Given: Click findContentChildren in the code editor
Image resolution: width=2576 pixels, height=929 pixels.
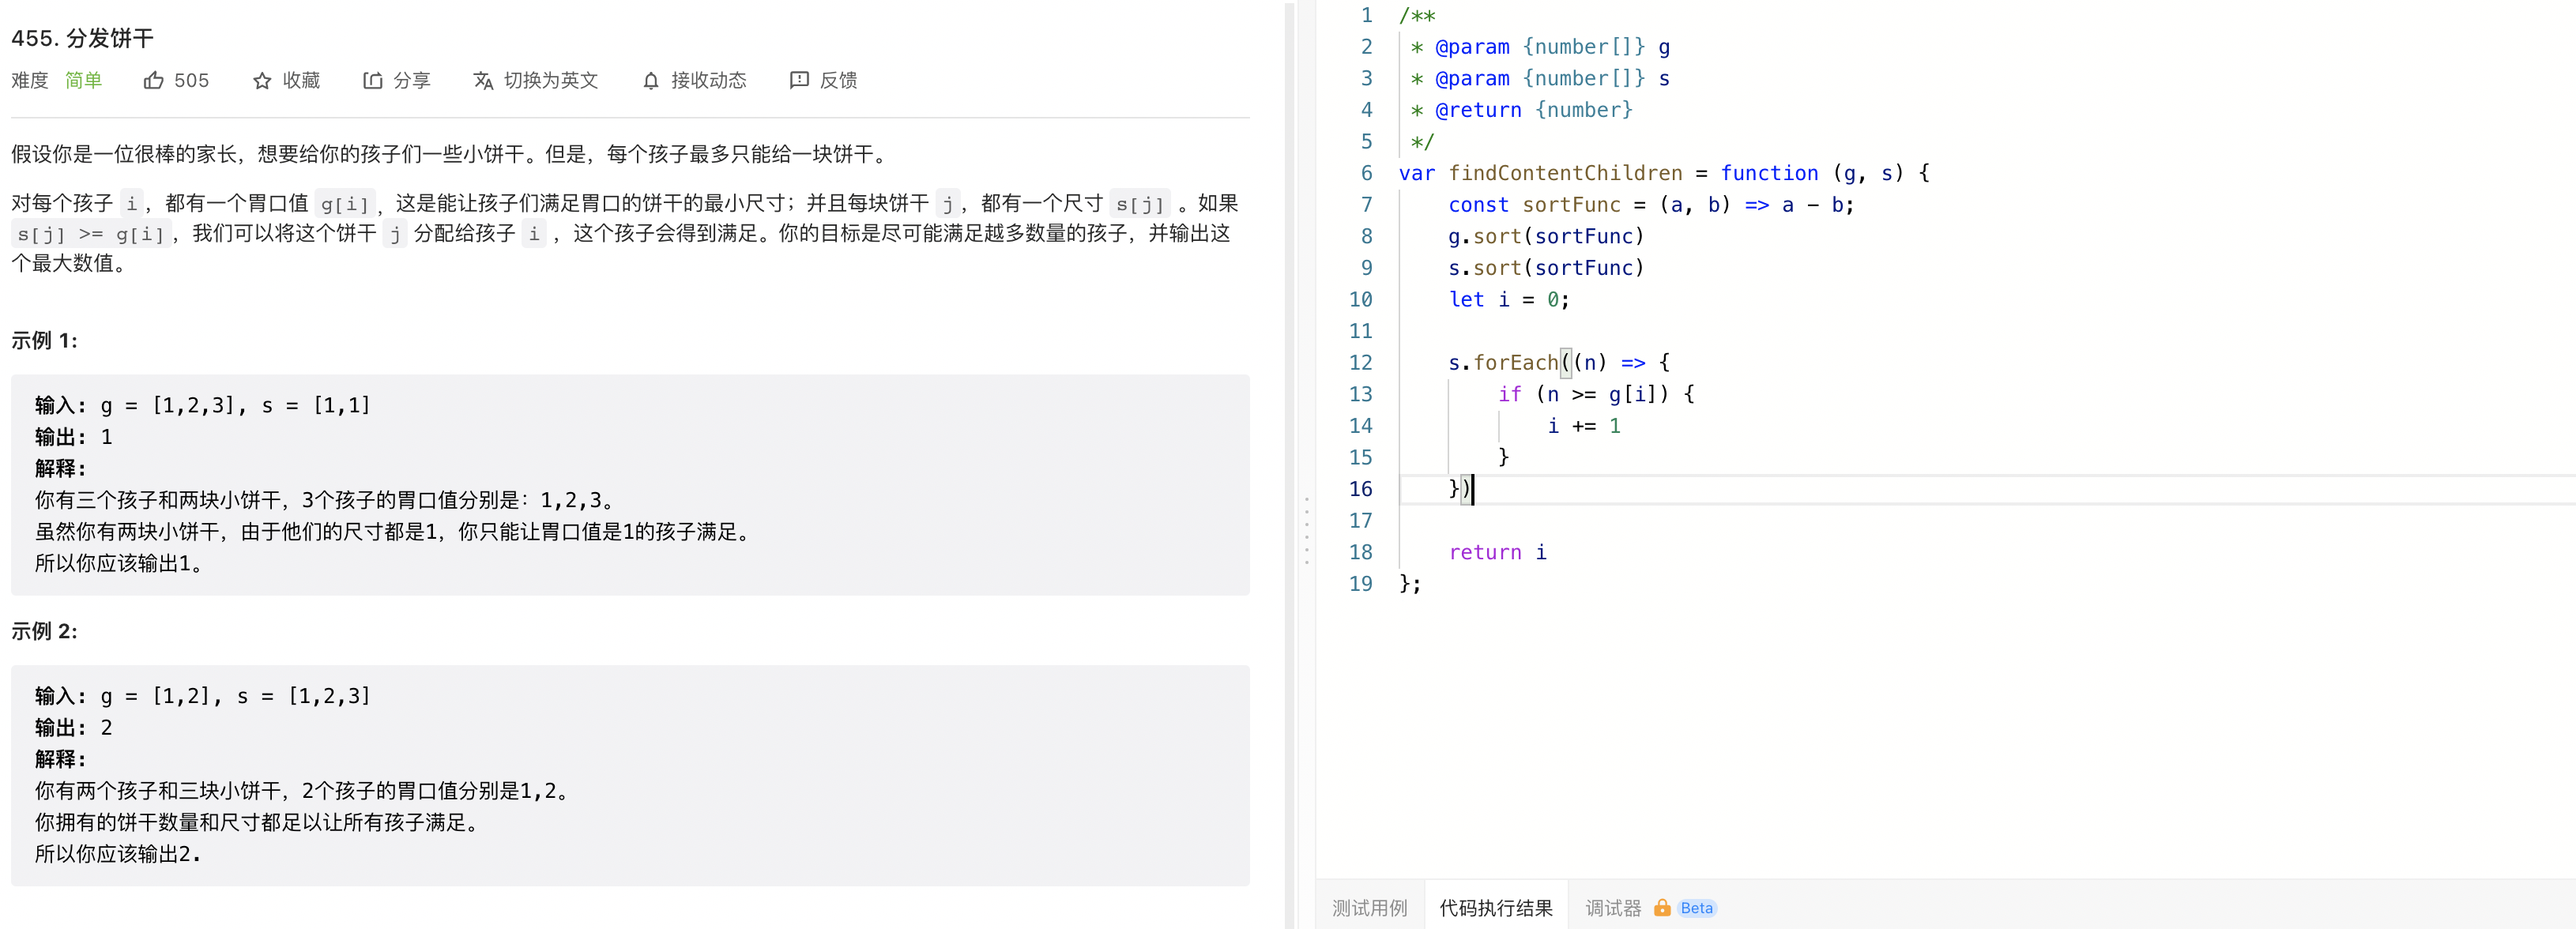Looking at the screenshot, I should [x=1565, y=173].
